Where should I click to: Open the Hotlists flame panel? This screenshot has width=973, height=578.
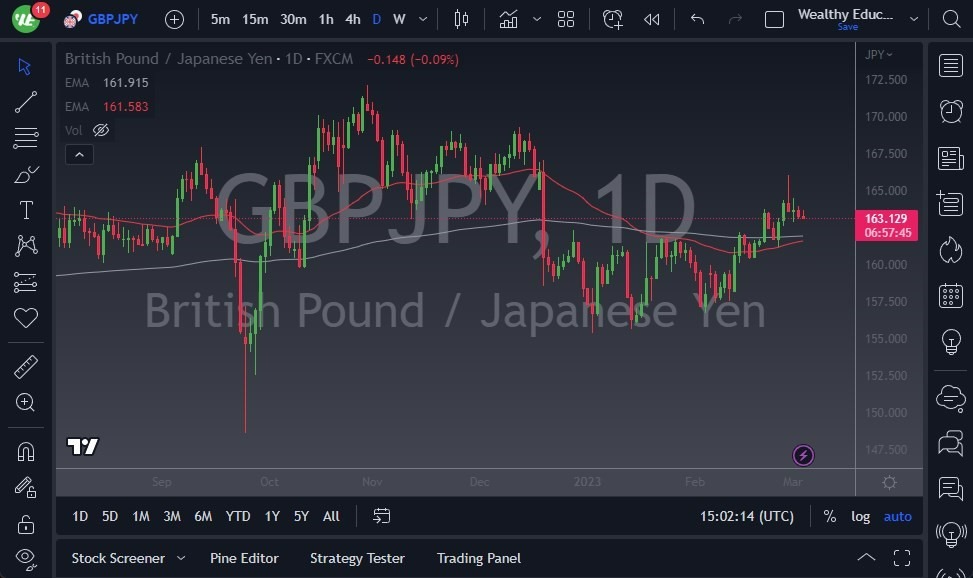(949, 250)
